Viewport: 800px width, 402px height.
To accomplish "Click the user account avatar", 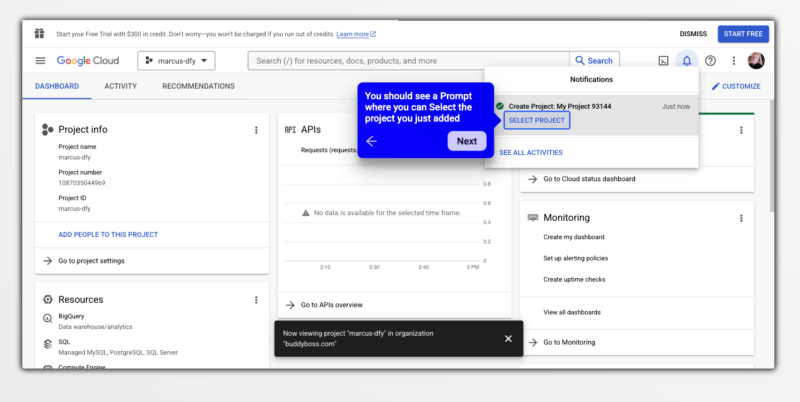I will (x=756, y=61).
